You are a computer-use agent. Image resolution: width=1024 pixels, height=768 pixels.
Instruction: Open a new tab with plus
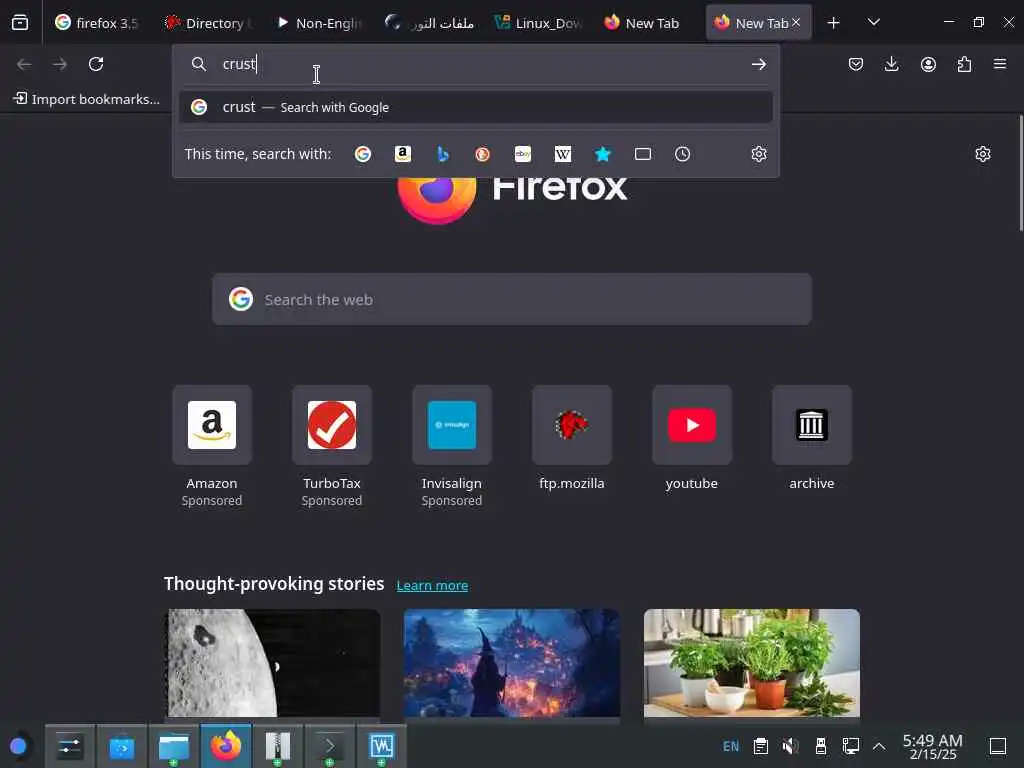click(833, 23)
